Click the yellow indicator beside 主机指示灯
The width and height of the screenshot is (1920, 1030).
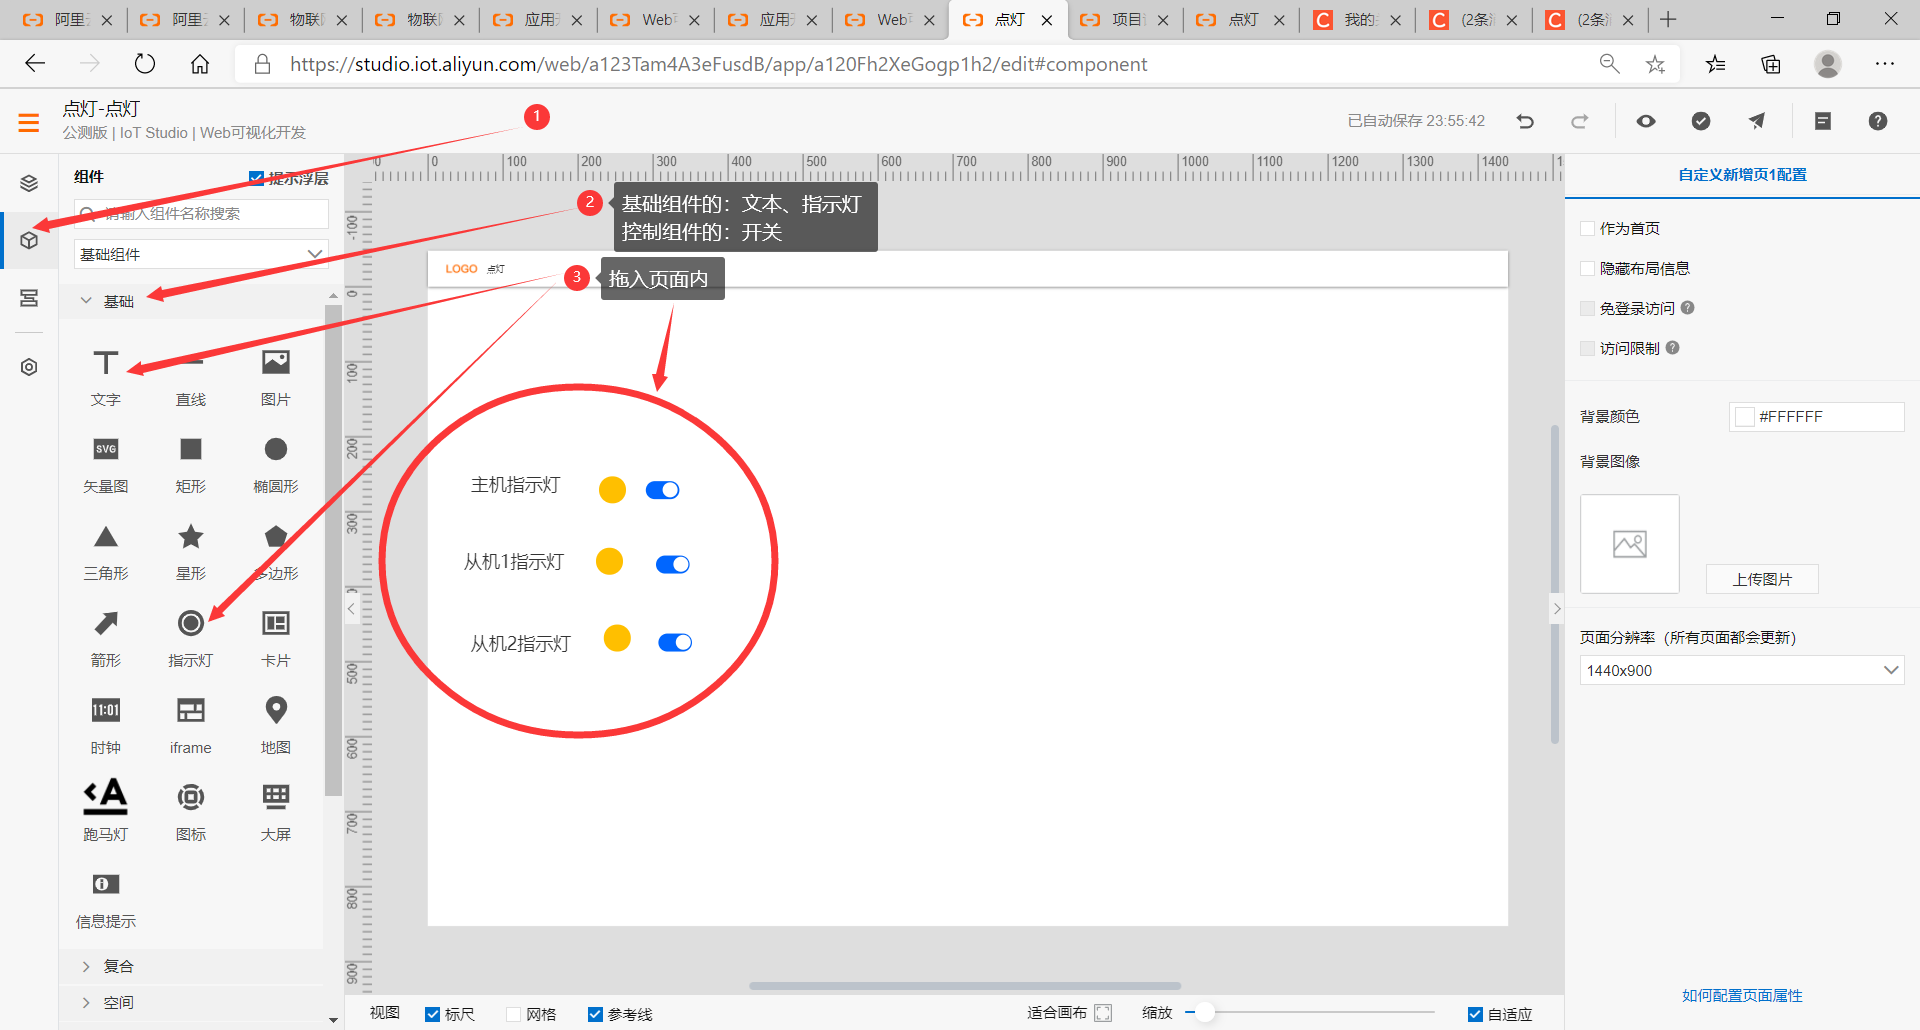612,489
